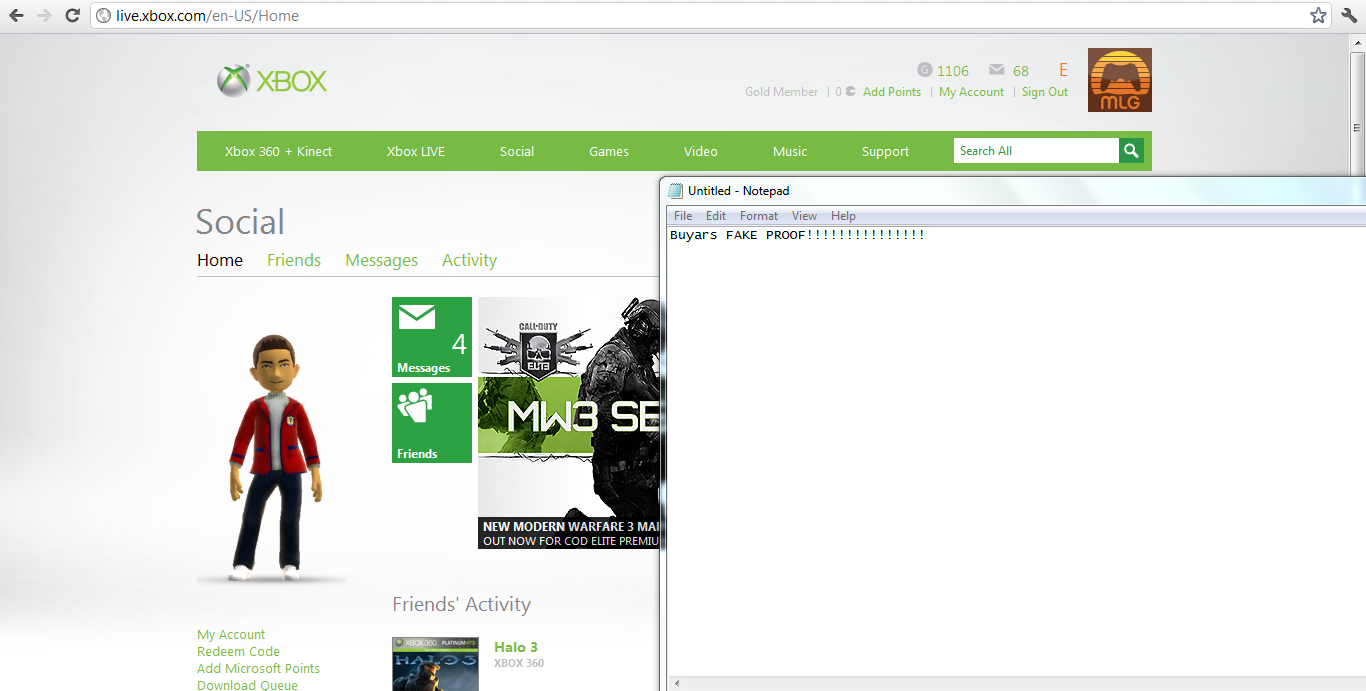This screenshot has height=691, width=1366.
Task: Open Chrome wrench settings menu
Action: tap(1348, 15)
